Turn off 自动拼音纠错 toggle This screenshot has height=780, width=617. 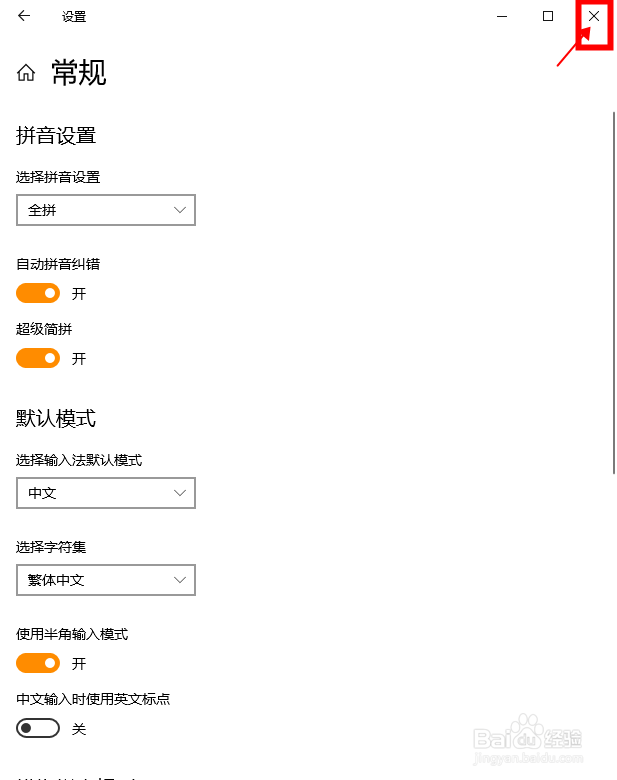click(x=38, y=293)
